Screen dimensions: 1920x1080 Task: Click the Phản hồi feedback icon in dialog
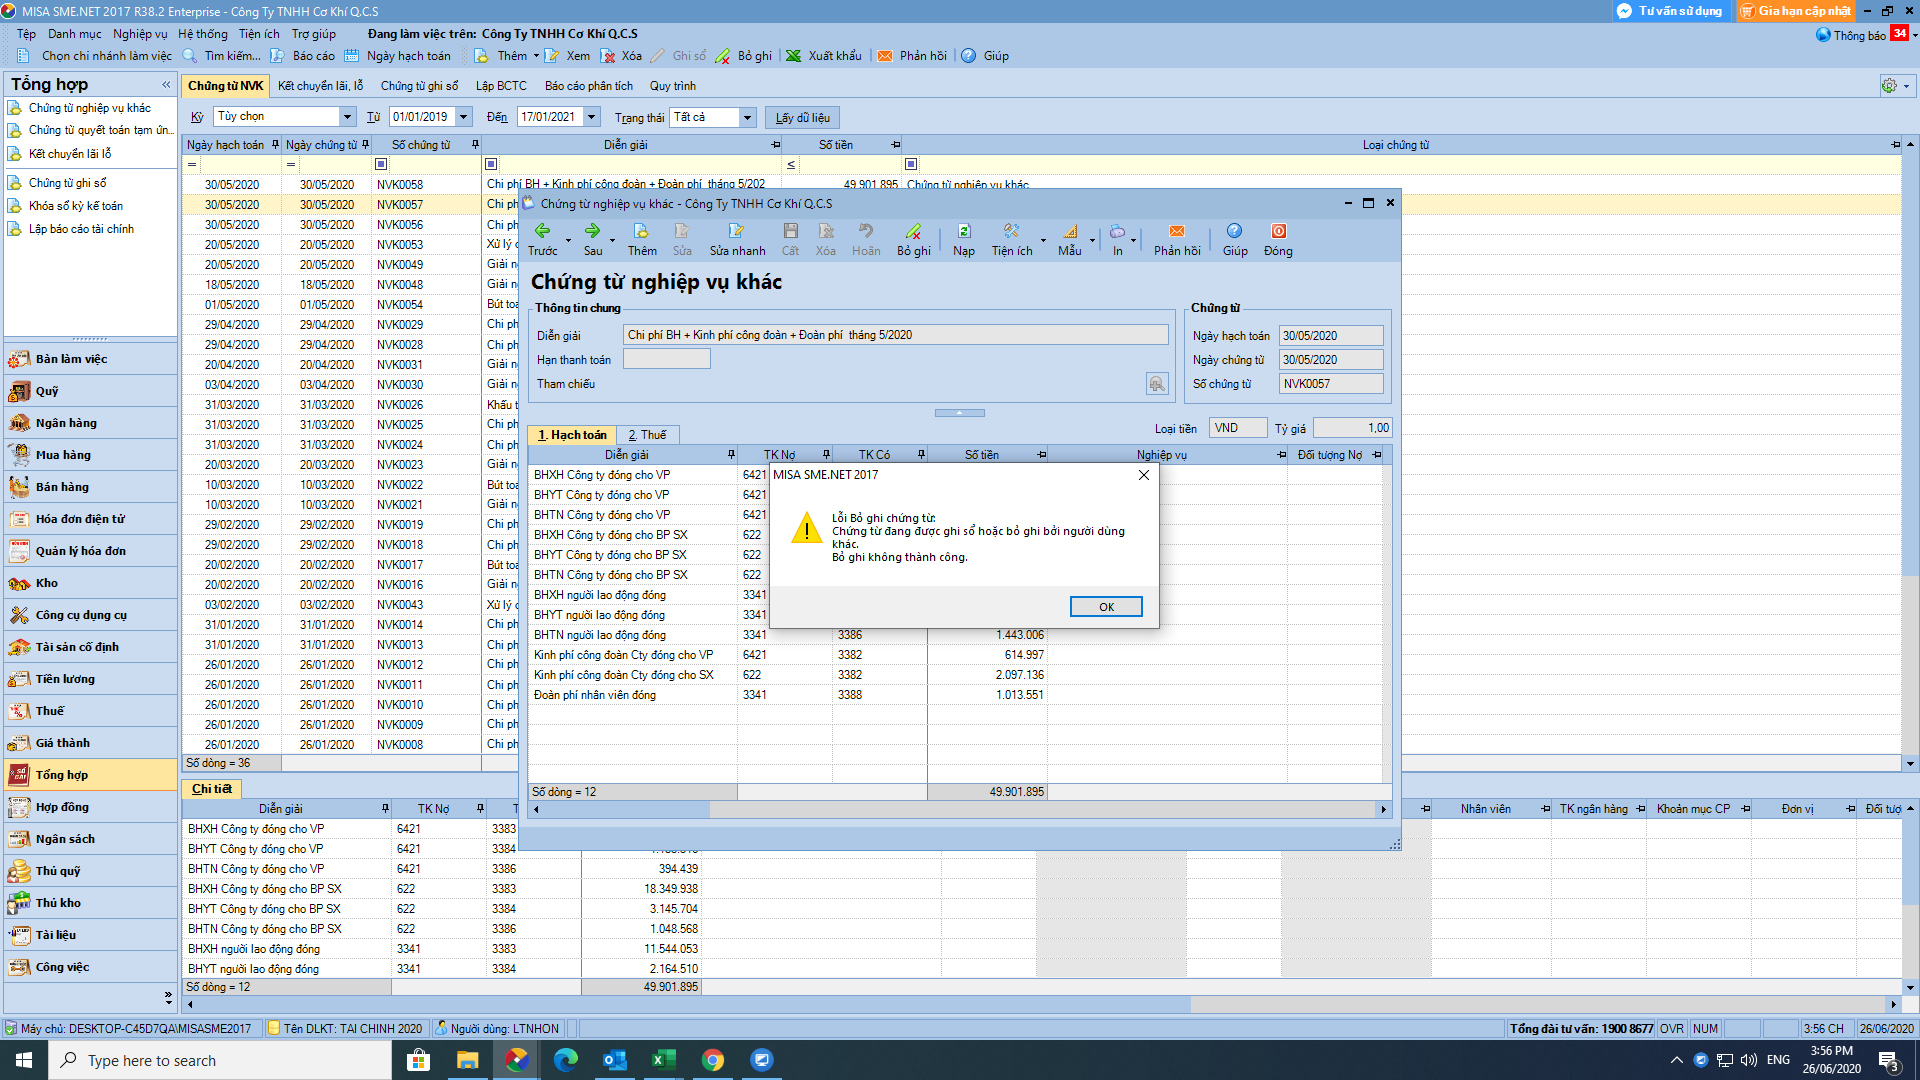click(1176, 231)
